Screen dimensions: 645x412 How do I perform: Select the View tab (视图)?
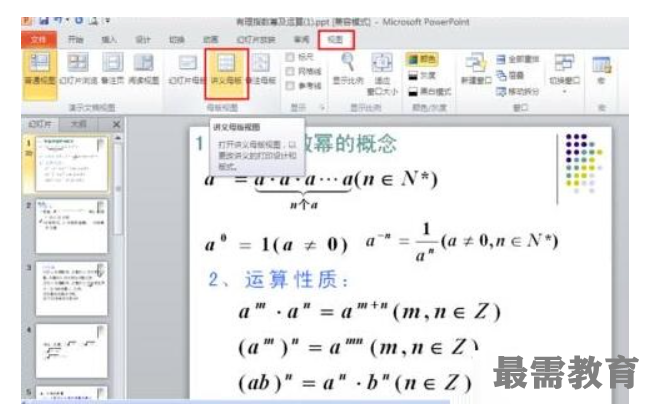tap(336, 40)
